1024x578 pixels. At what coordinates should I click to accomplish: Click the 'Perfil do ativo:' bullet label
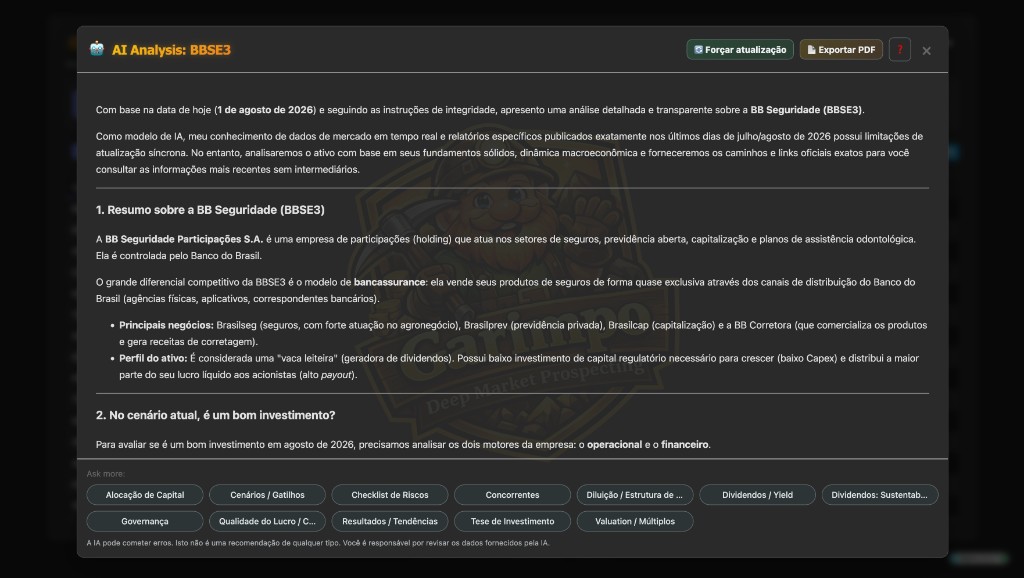(x=153, y=359)
